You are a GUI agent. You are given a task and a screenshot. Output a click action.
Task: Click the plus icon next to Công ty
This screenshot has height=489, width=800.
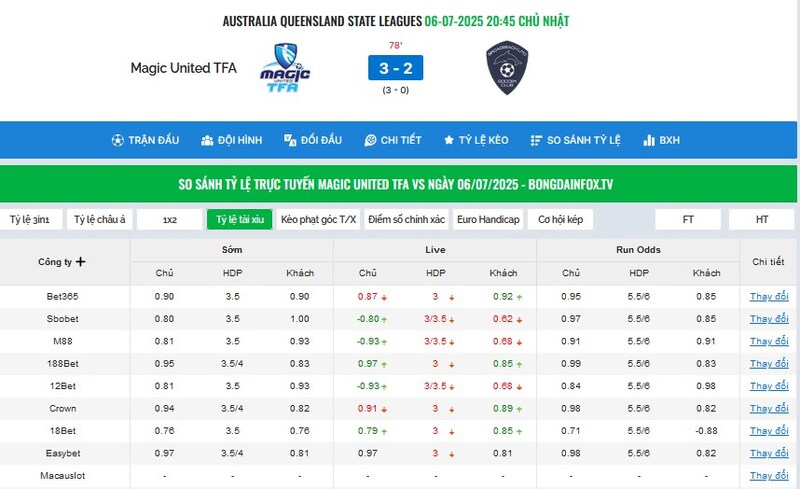(x=80, y=262)
